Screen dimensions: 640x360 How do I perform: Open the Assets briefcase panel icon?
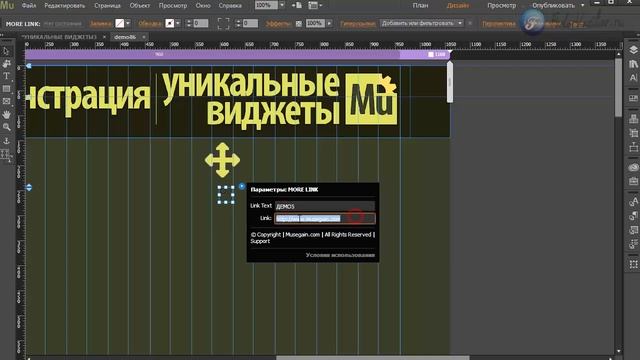633,181
